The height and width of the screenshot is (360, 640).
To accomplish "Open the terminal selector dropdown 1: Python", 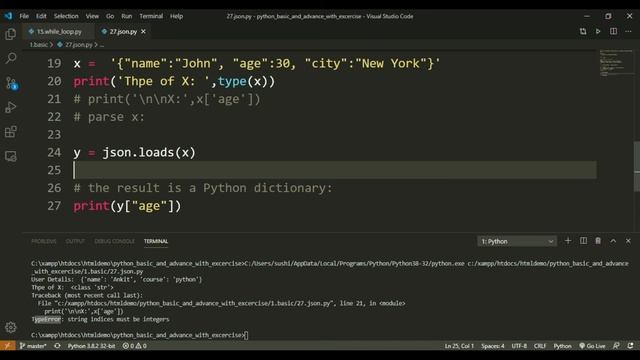I will coord(517,241).
